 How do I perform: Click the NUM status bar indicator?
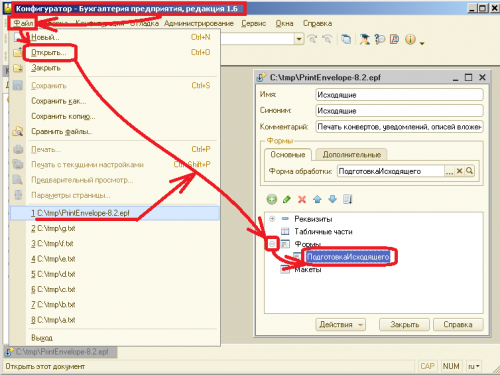451,366
